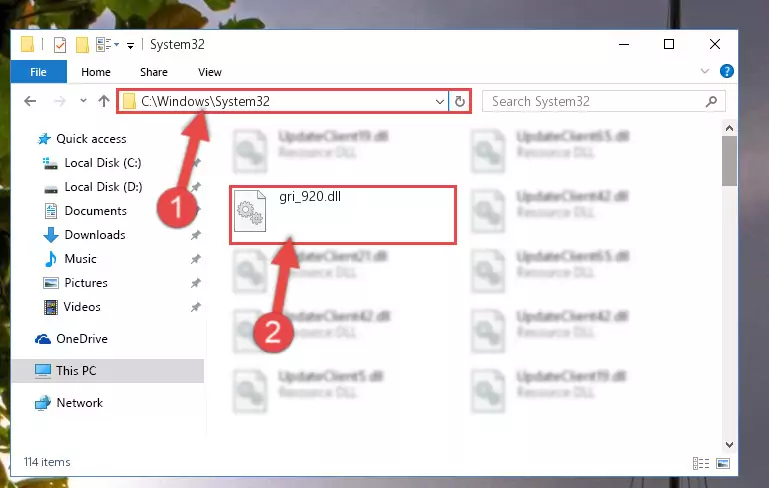Switch to the View ribbon tab
This screenshot has width=769, height=488.
[x=209, y=72]
